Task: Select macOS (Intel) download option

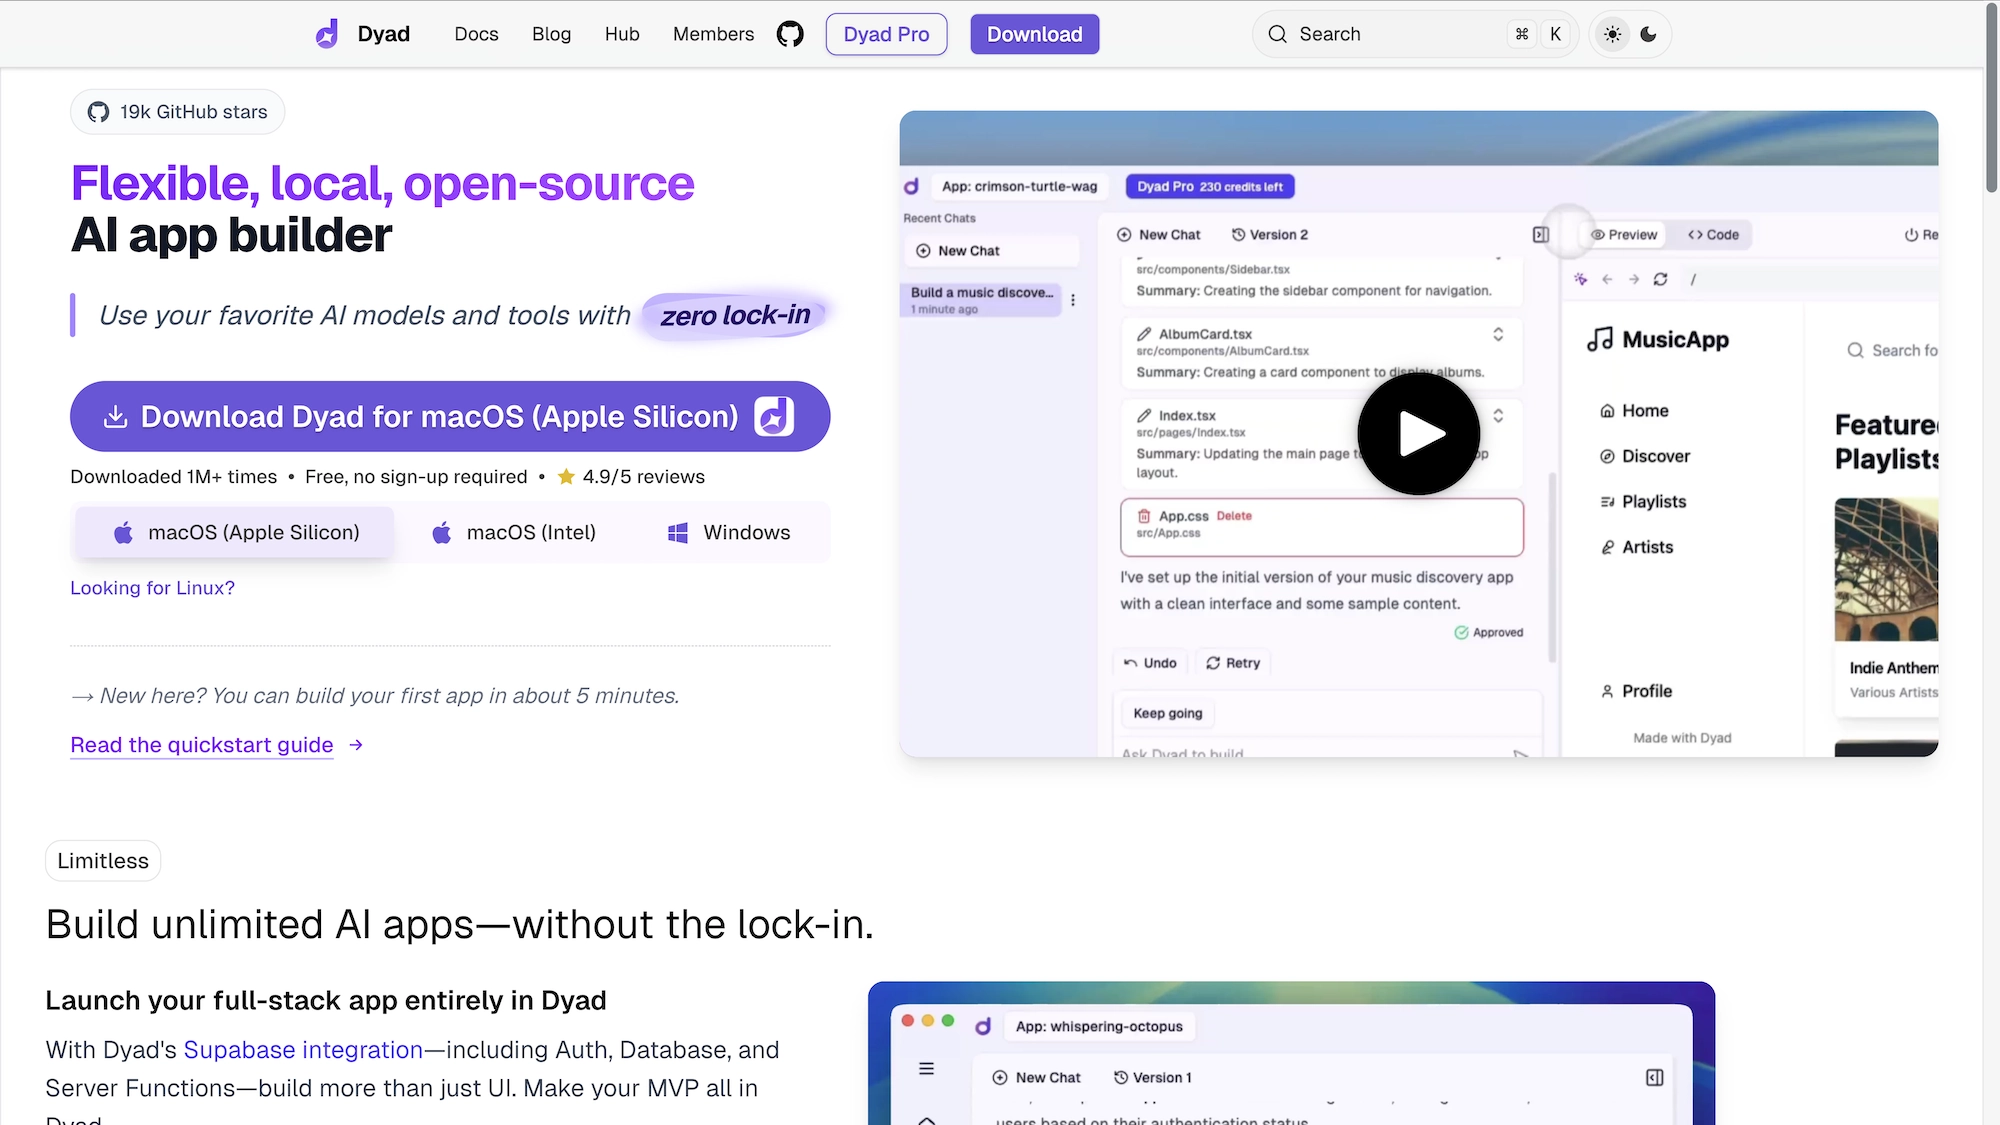Action: pos(513,533)
